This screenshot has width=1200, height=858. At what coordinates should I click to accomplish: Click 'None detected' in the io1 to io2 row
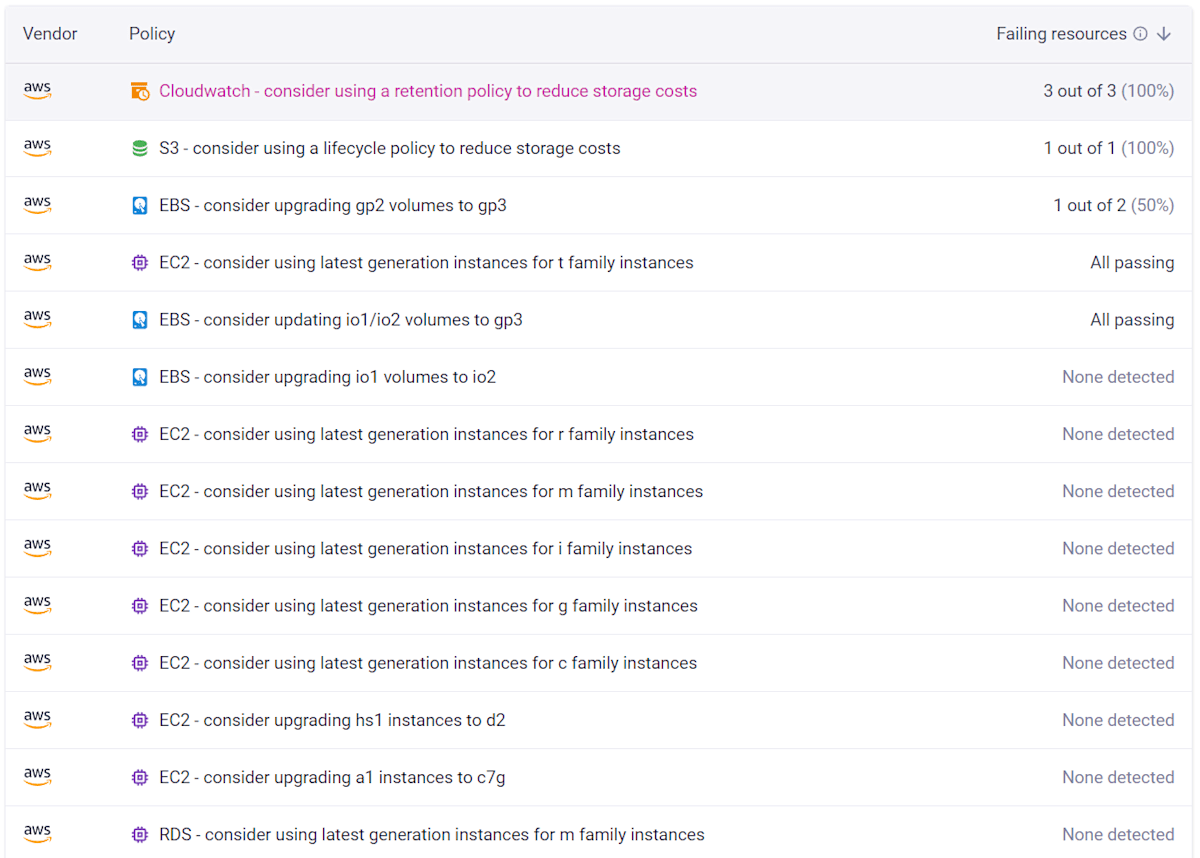coord(1118,377)
